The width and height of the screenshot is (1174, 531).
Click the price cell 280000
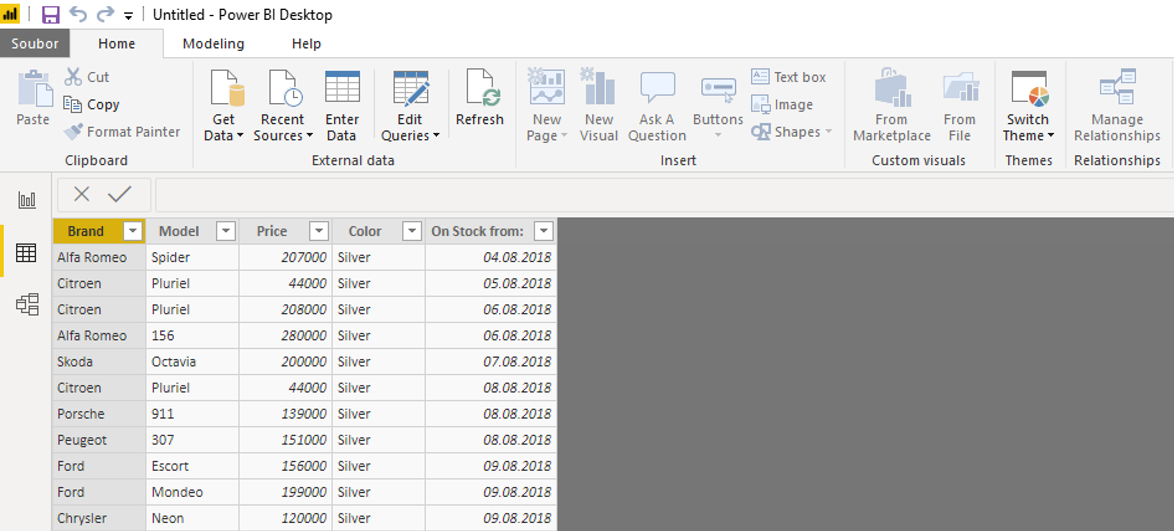tap(285, 336)
